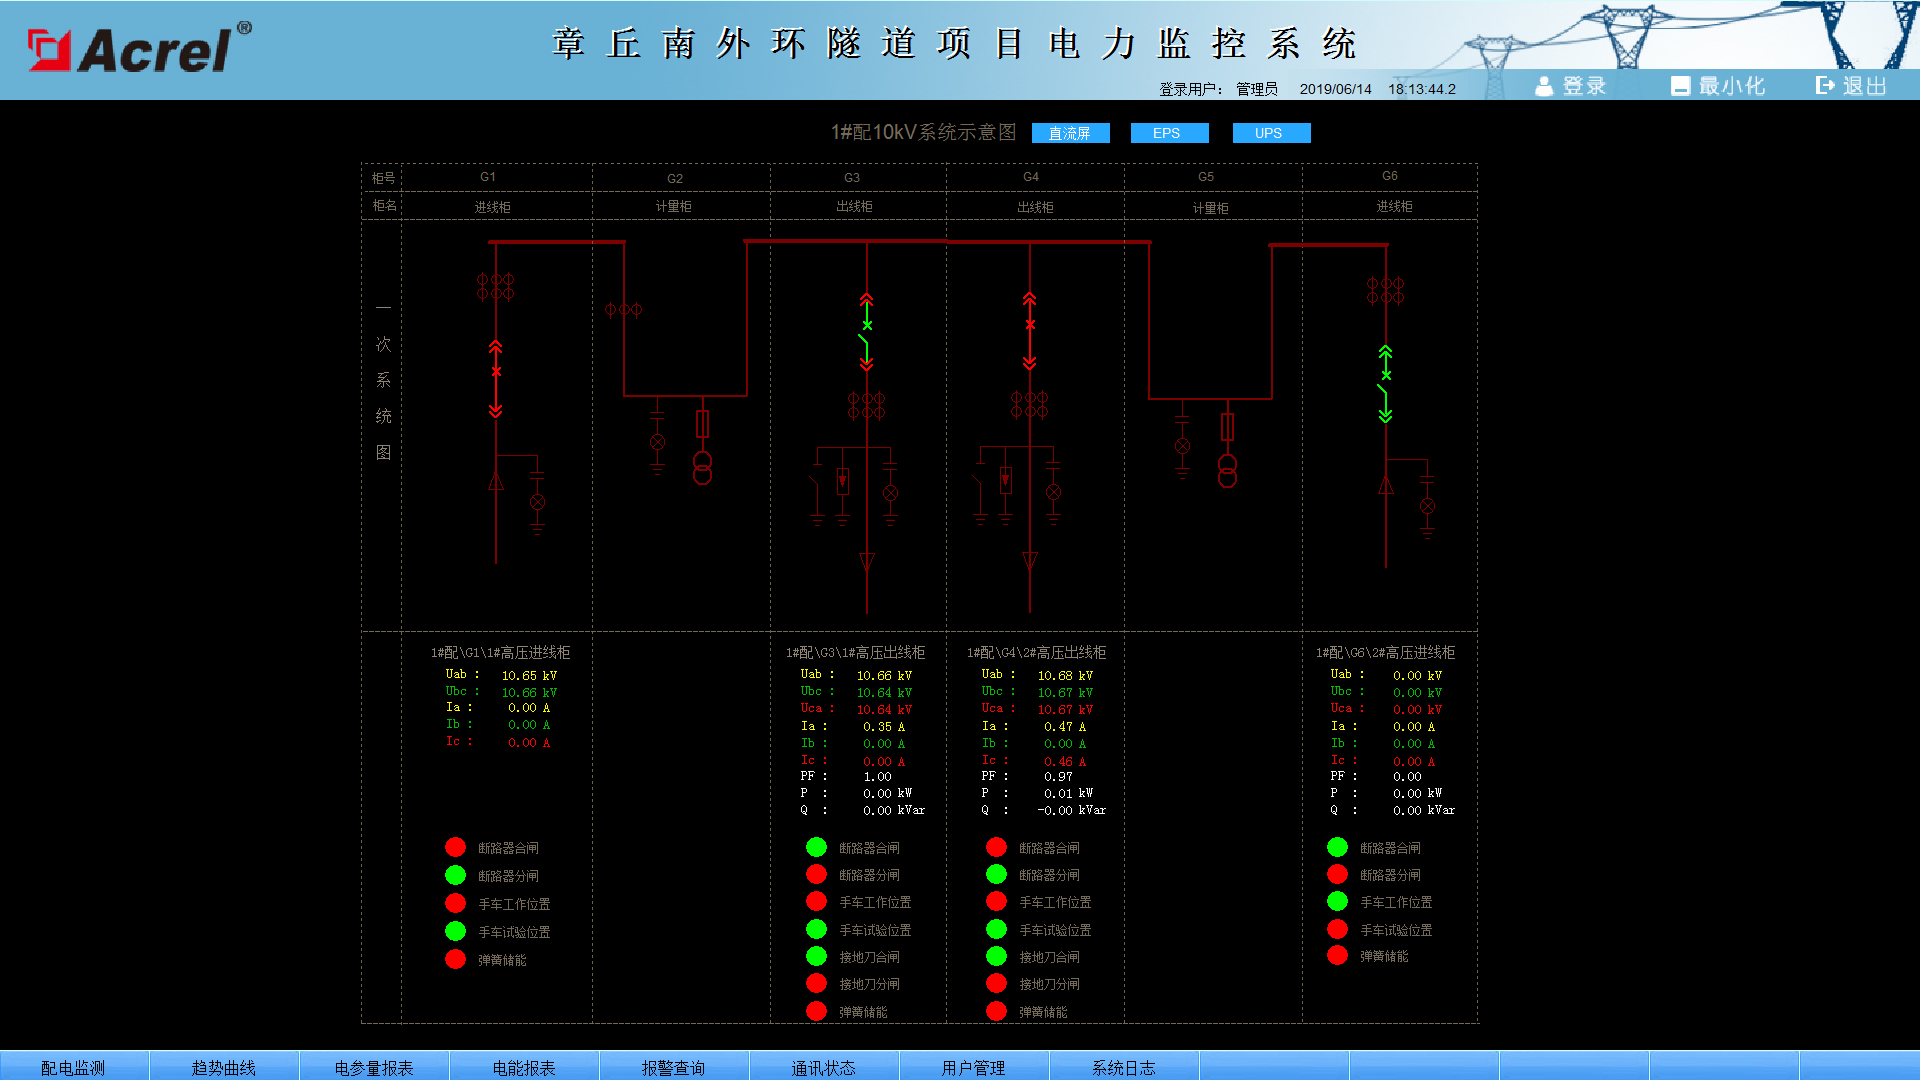This screenshot has height=1080, width=1920.
Task: Select the 电能报表 menu item
Action: tap(524, 1067)
